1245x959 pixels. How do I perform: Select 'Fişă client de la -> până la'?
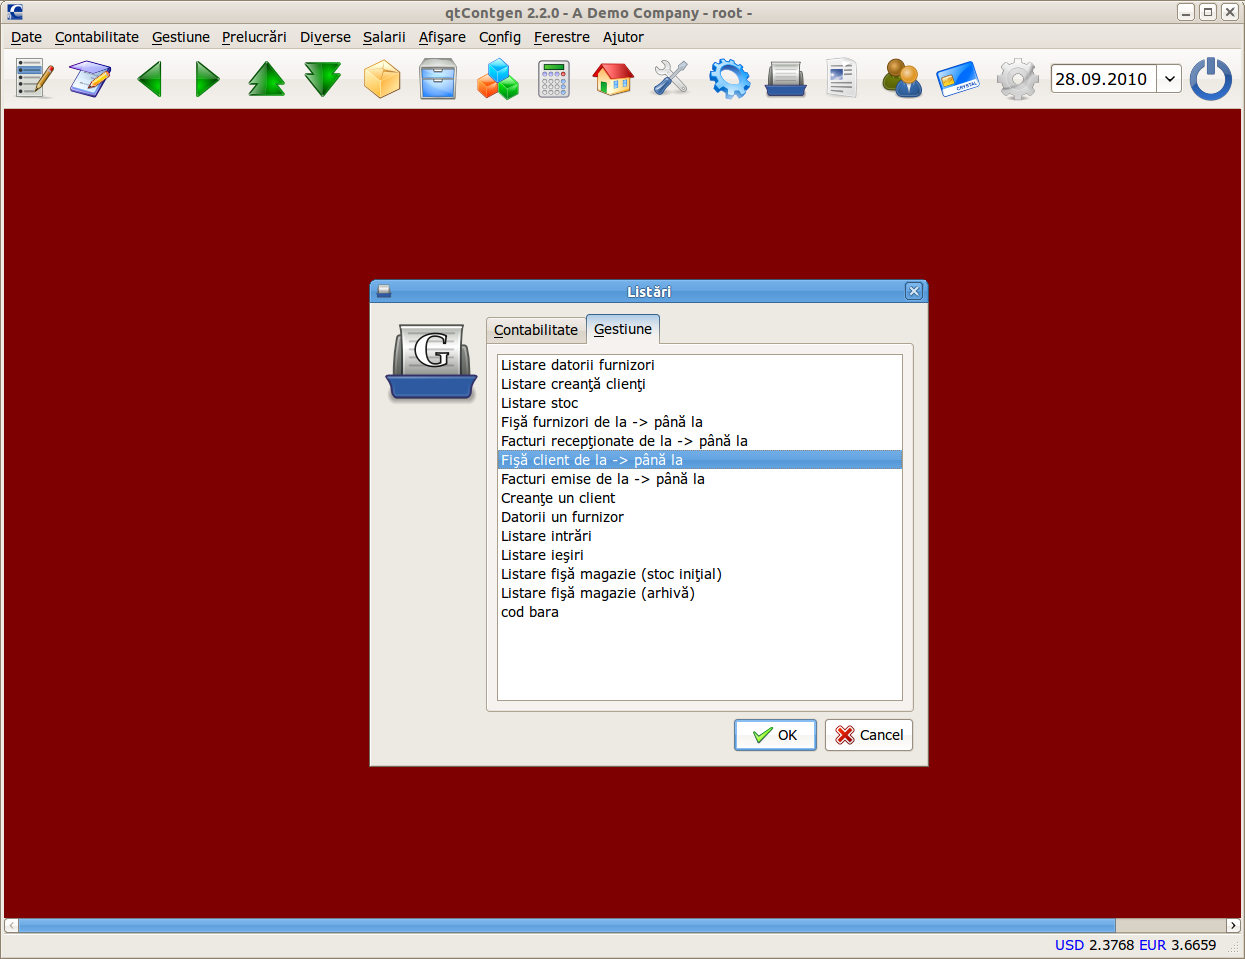pos(700,460)
